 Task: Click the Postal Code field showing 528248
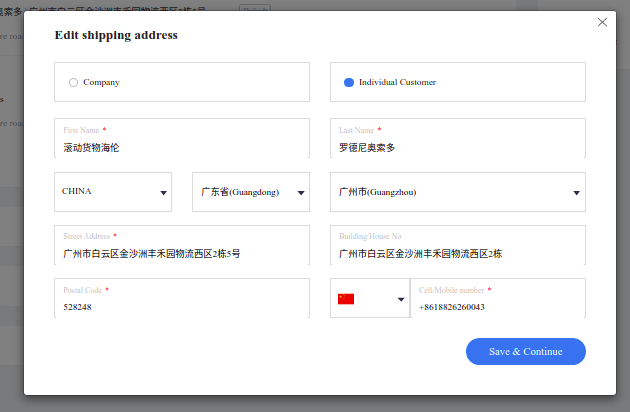(181, 307)
